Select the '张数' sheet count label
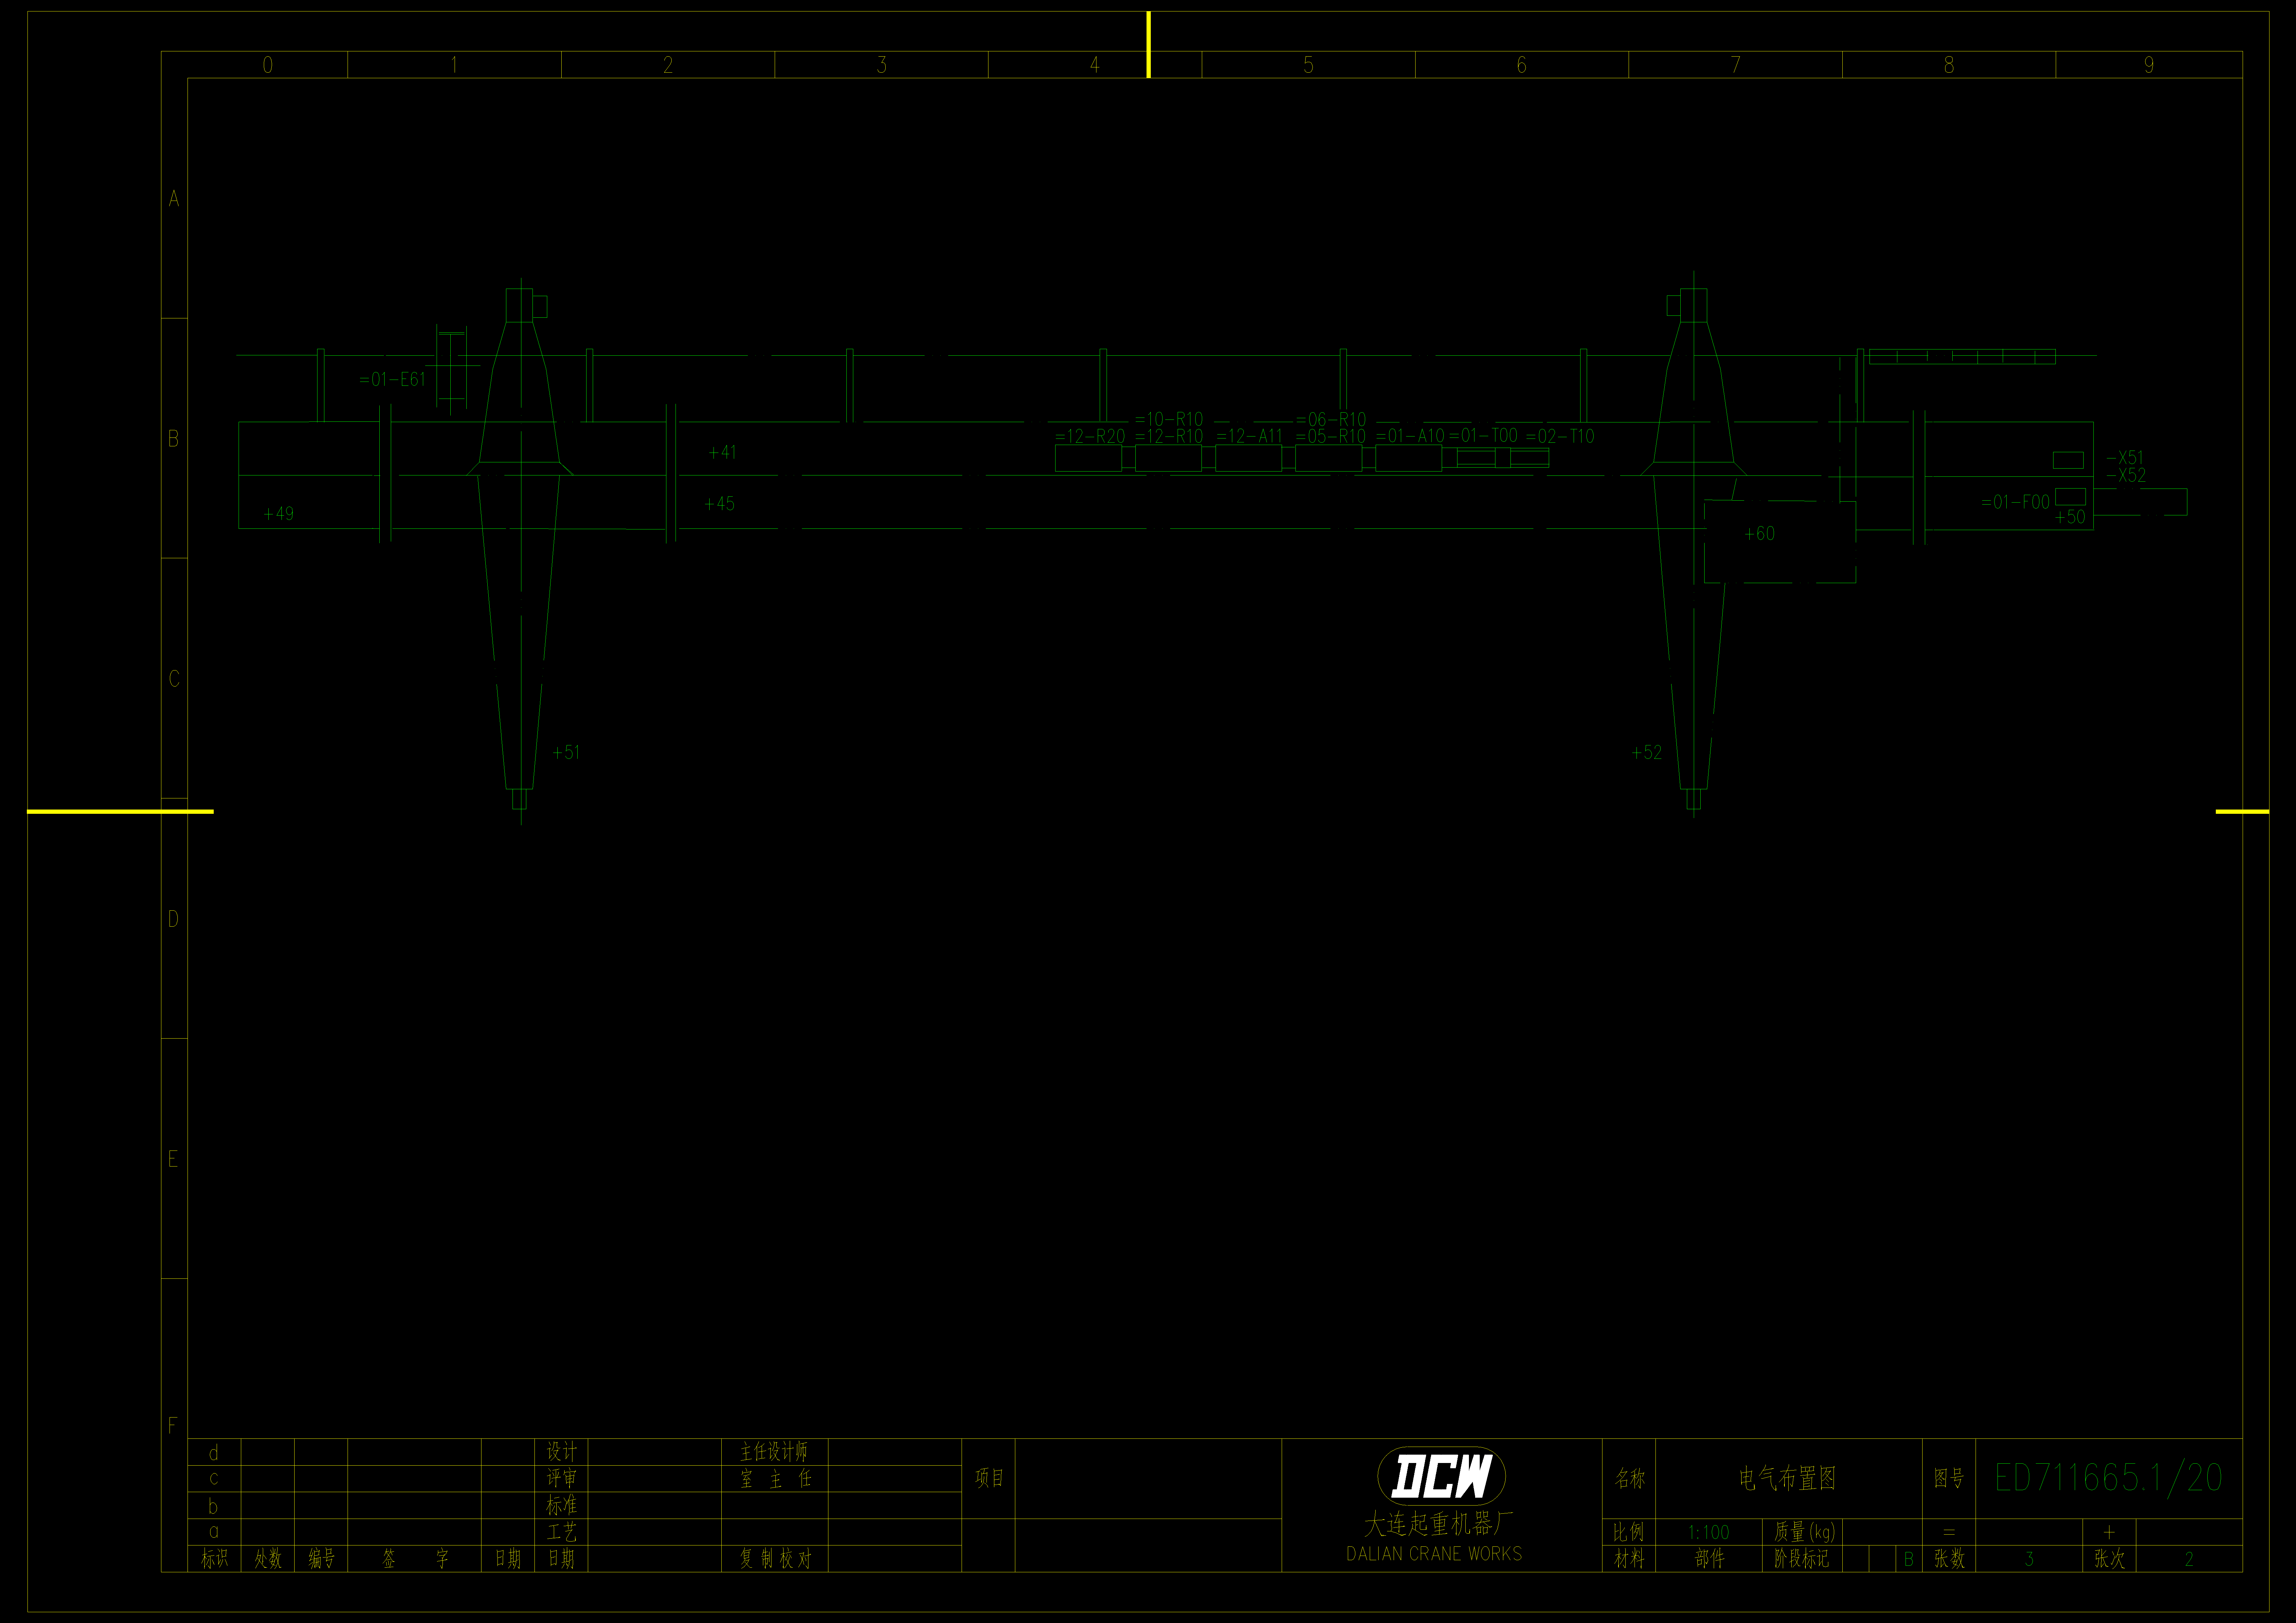 tap(1949, 1559)
